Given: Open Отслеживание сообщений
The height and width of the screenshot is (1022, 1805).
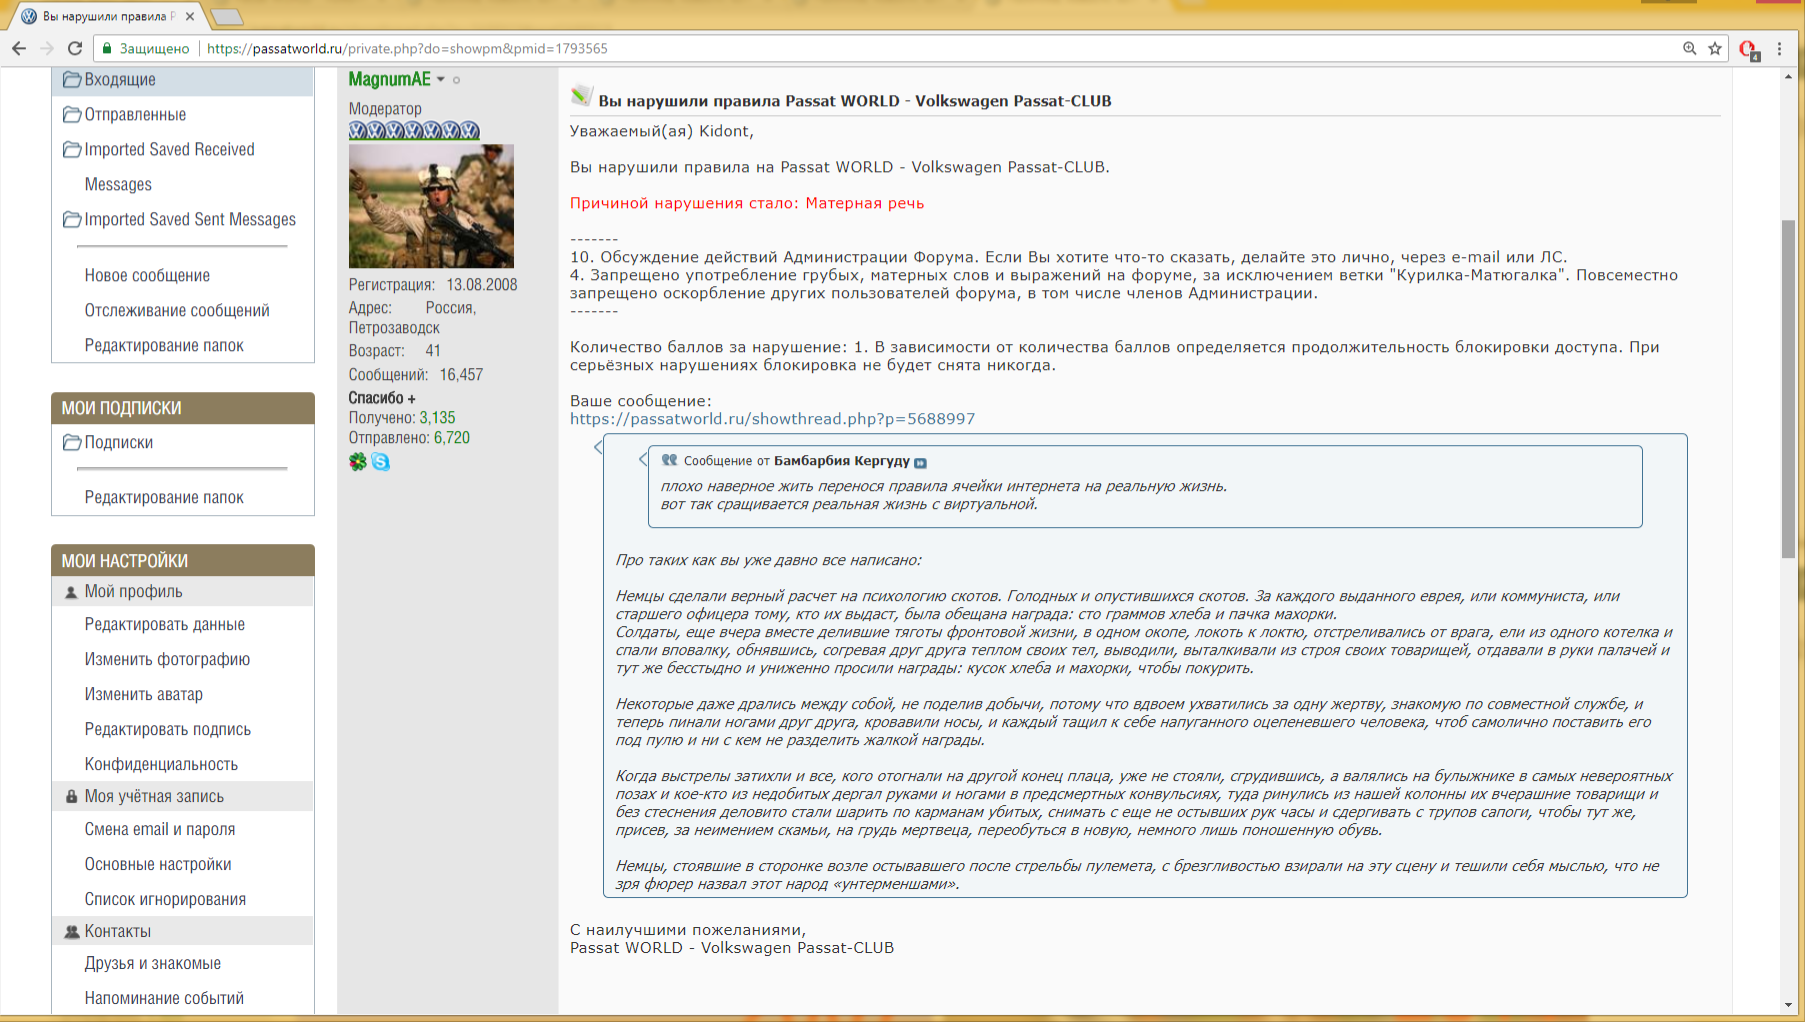Looking at the screenshot, I should [x=177, y=311].
